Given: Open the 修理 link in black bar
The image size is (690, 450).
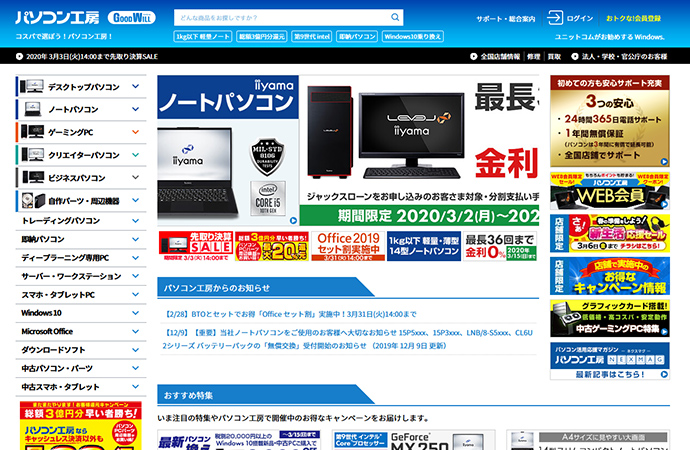Looking at the screenshot, I should click(533, 56).
